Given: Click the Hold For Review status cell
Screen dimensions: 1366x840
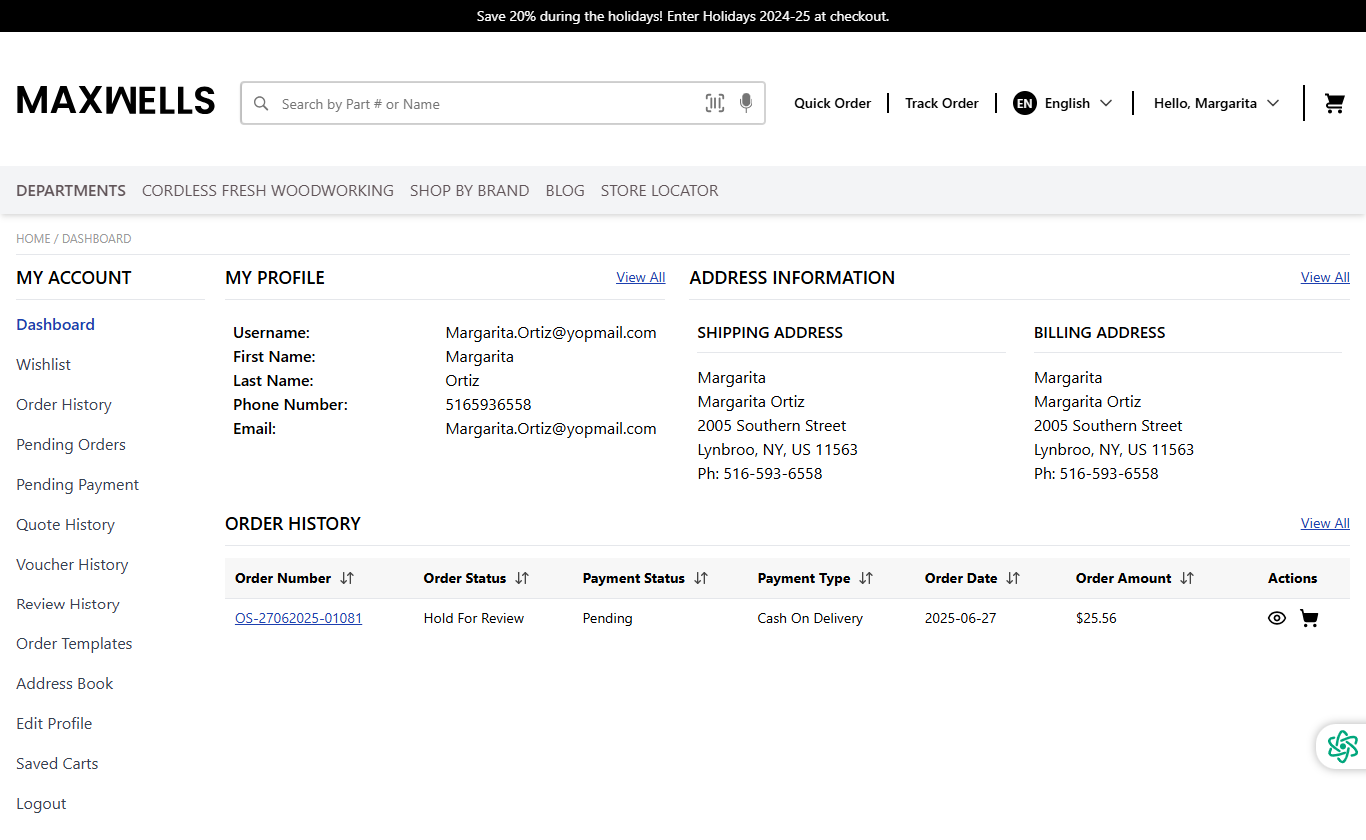Looking at the screenshot, I should (474, 618).
